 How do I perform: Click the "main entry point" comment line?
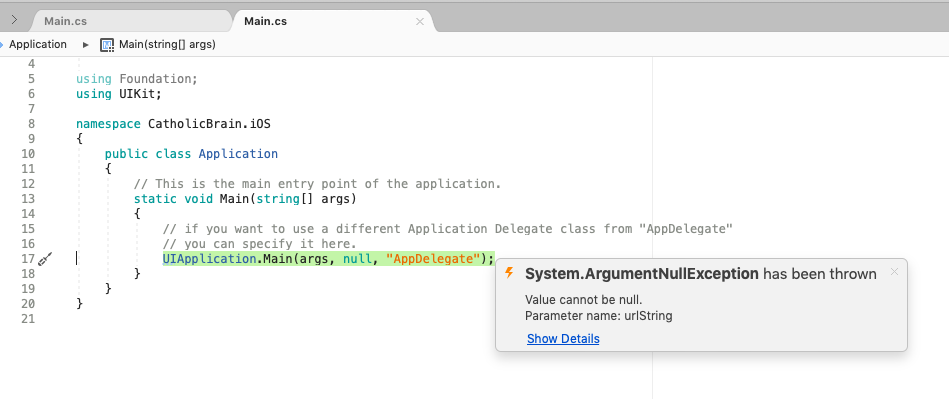coord(317,183)
